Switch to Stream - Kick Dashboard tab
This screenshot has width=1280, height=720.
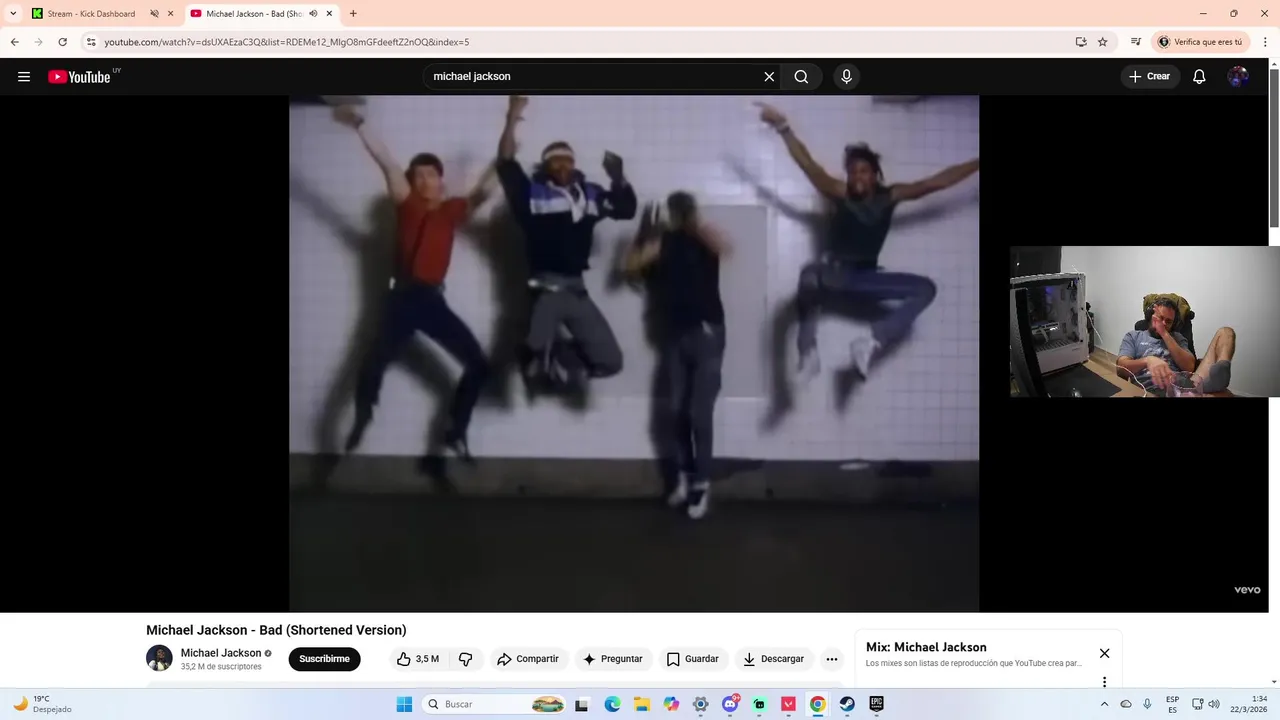91,14
